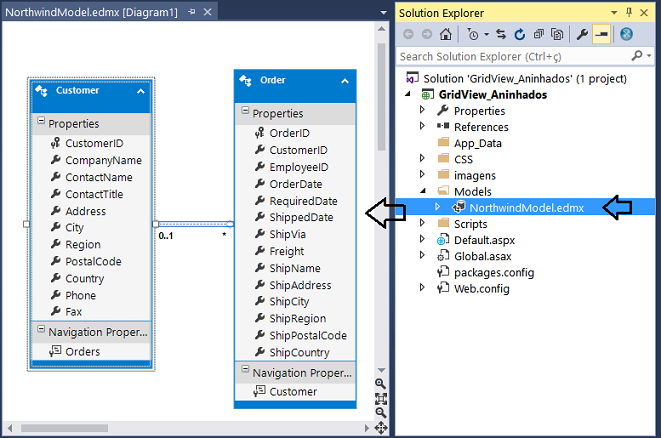Viewport: 661px width, 438px height.
Task: Open Properties wrench icon in toolbar
Action: (x=582, y=34)
